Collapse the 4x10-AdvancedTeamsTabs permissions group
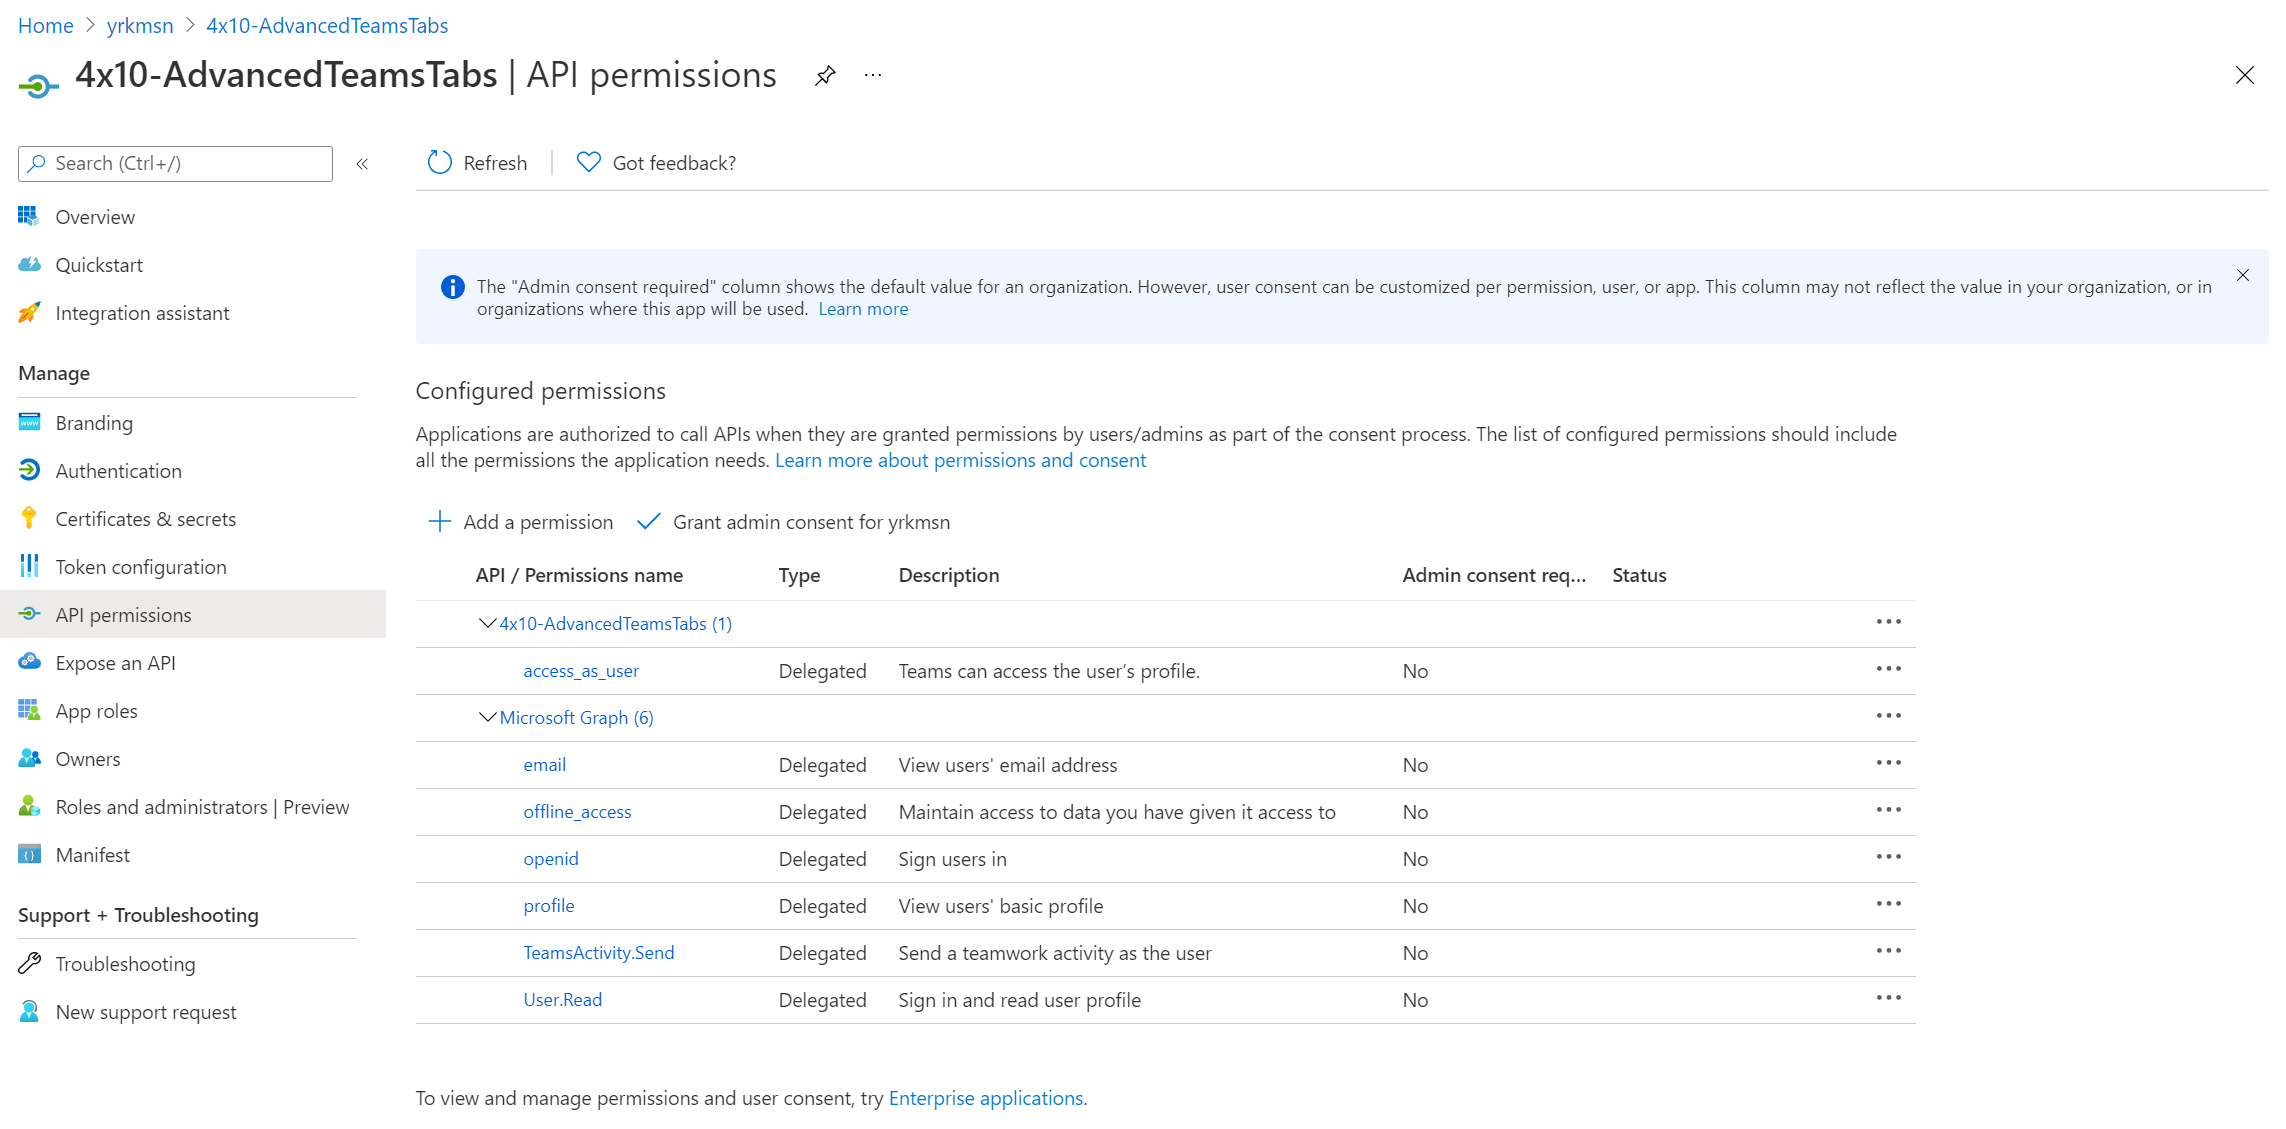2286x1129 pixels. [487, 623]
